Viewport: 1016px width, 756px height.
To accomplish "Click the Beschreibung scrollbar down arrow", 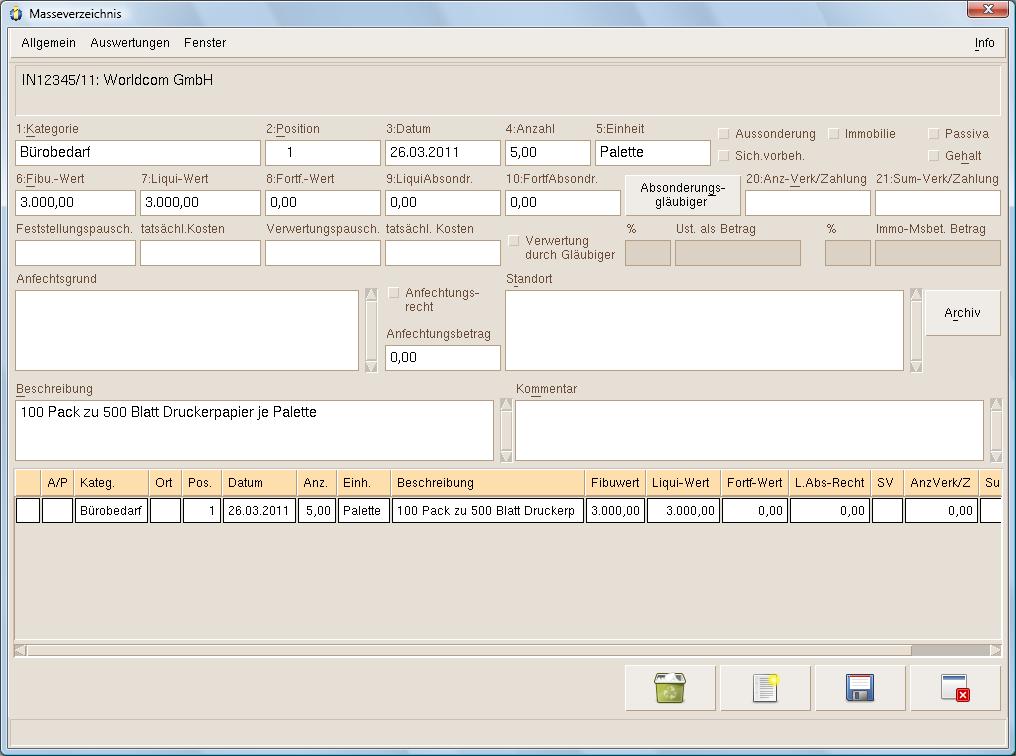I will pyautogui.click(x=506, y=456).
